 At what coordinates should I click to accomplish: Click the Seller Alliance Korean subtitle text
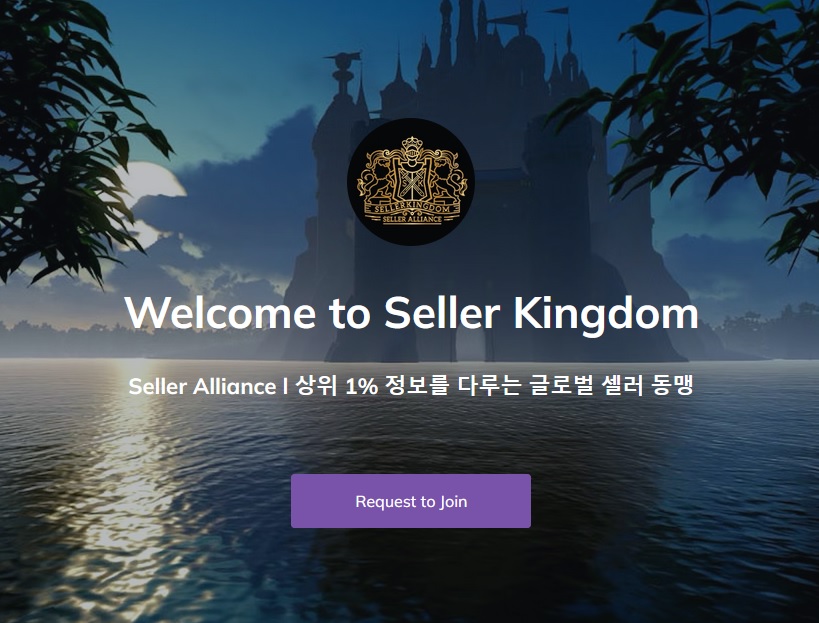point(411,386)
